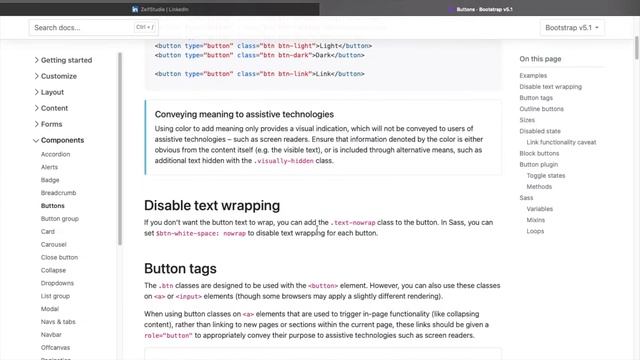640x360 pixels.
Task: Open the Dropdowns docs page
Action: [57, 283]
